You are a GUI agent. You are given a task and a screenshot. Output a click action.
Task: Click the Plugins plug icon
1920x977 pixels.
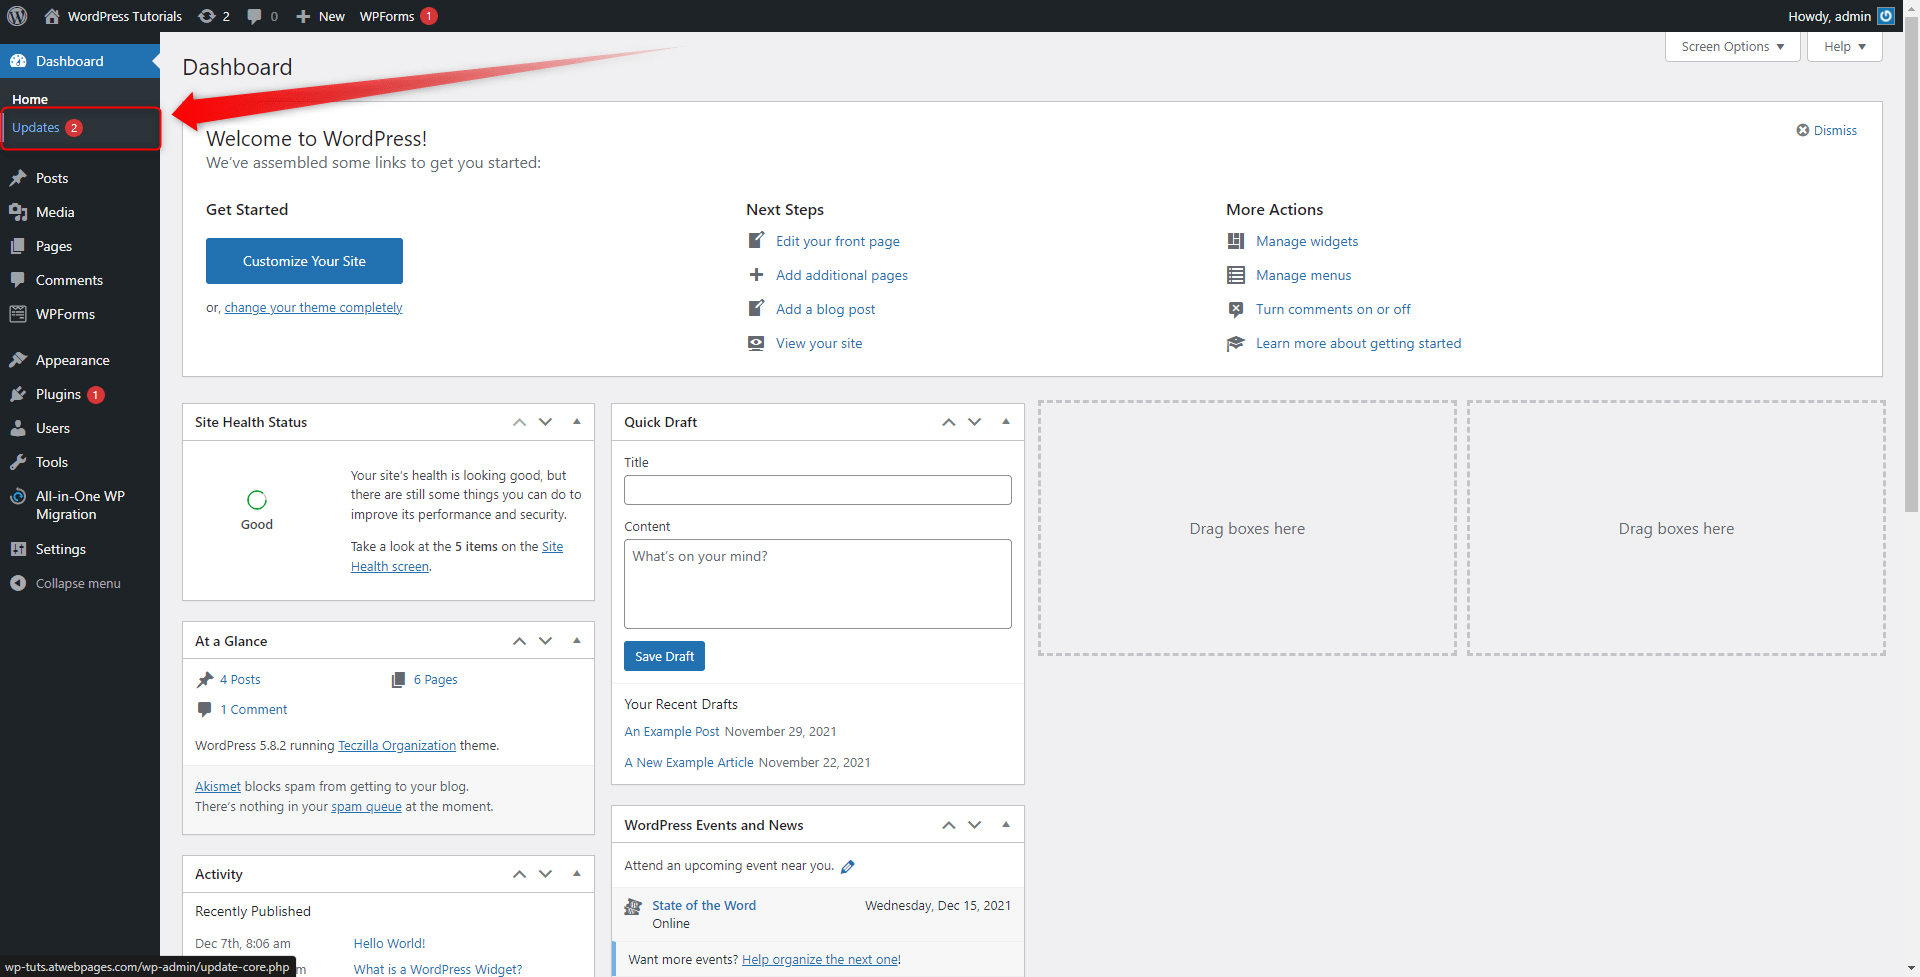[x=18, y=394]
